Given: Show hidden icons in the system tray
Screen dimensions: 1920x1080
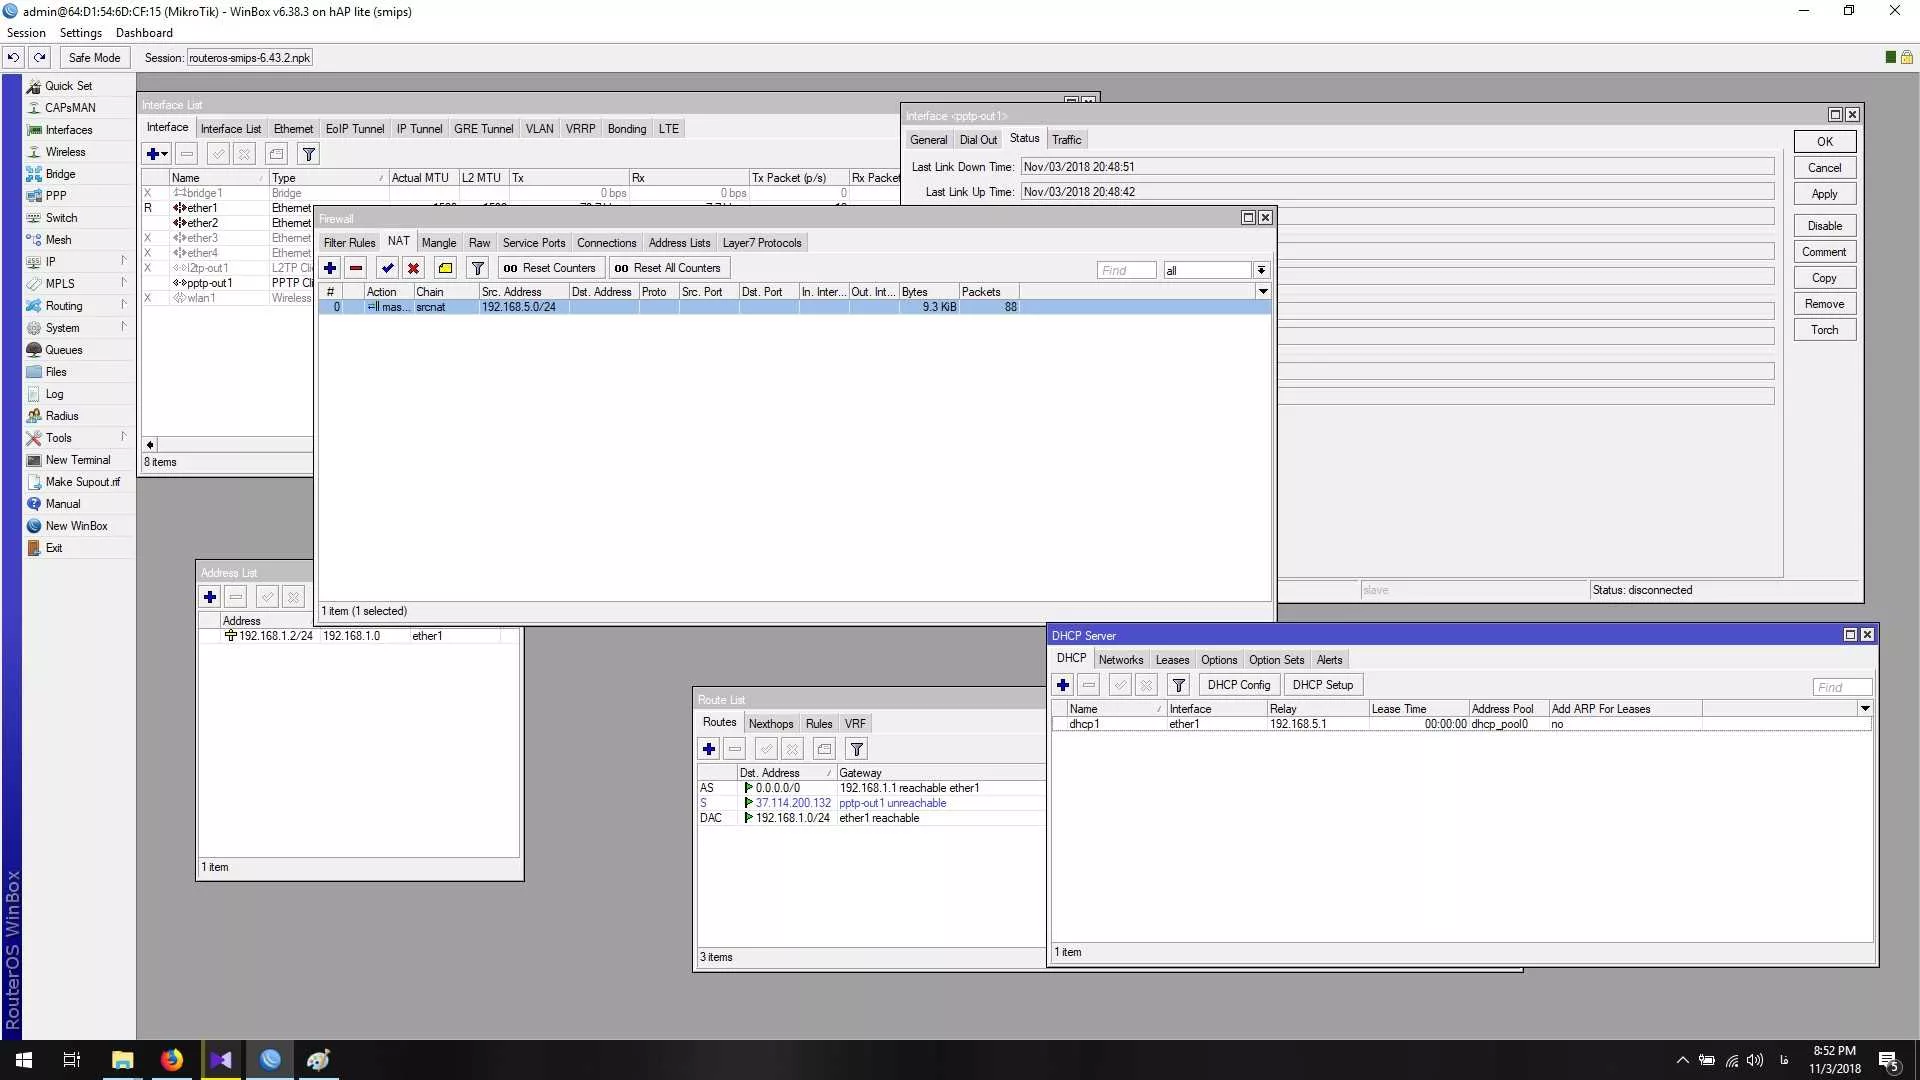Looking at the screenshot, I should [x=1683, y=1060].
